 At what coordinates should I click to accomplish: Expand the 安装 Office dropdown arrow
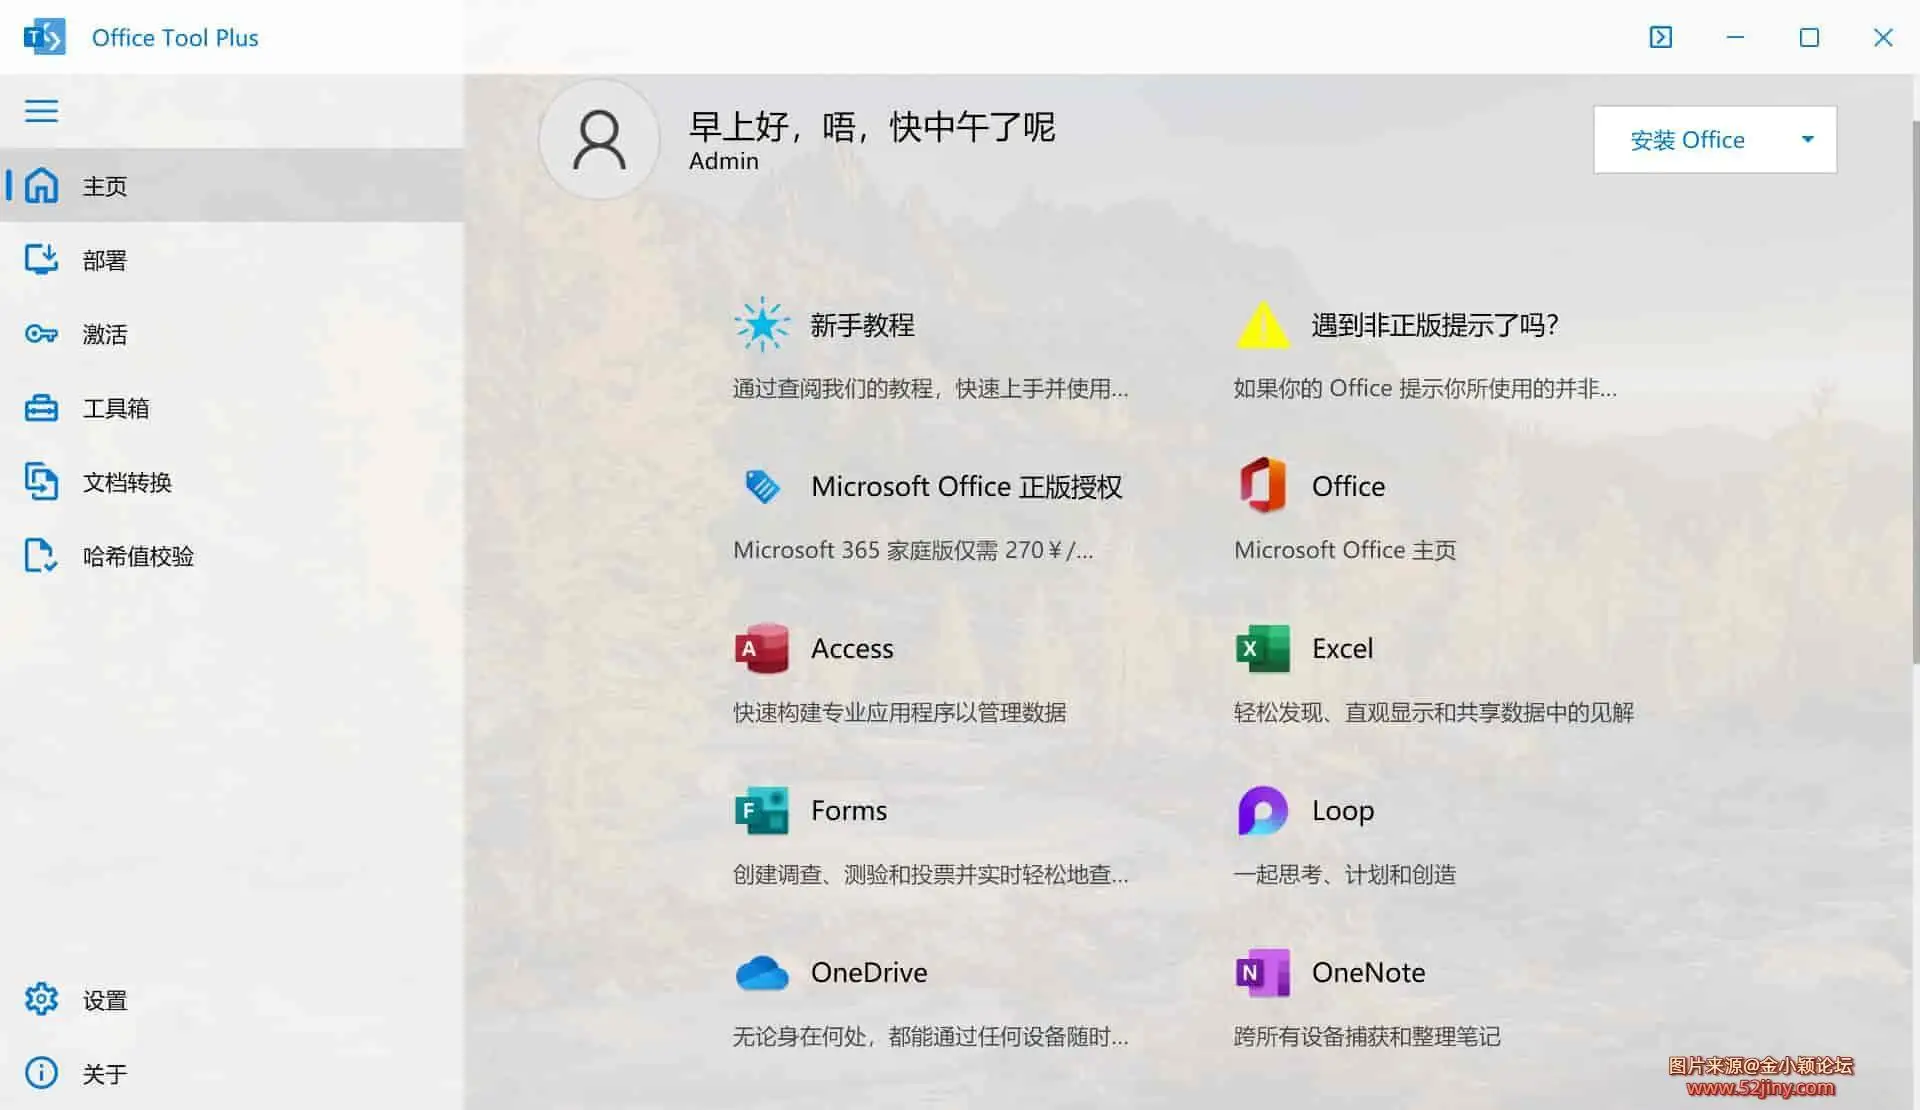click(x=1807, y=140)
